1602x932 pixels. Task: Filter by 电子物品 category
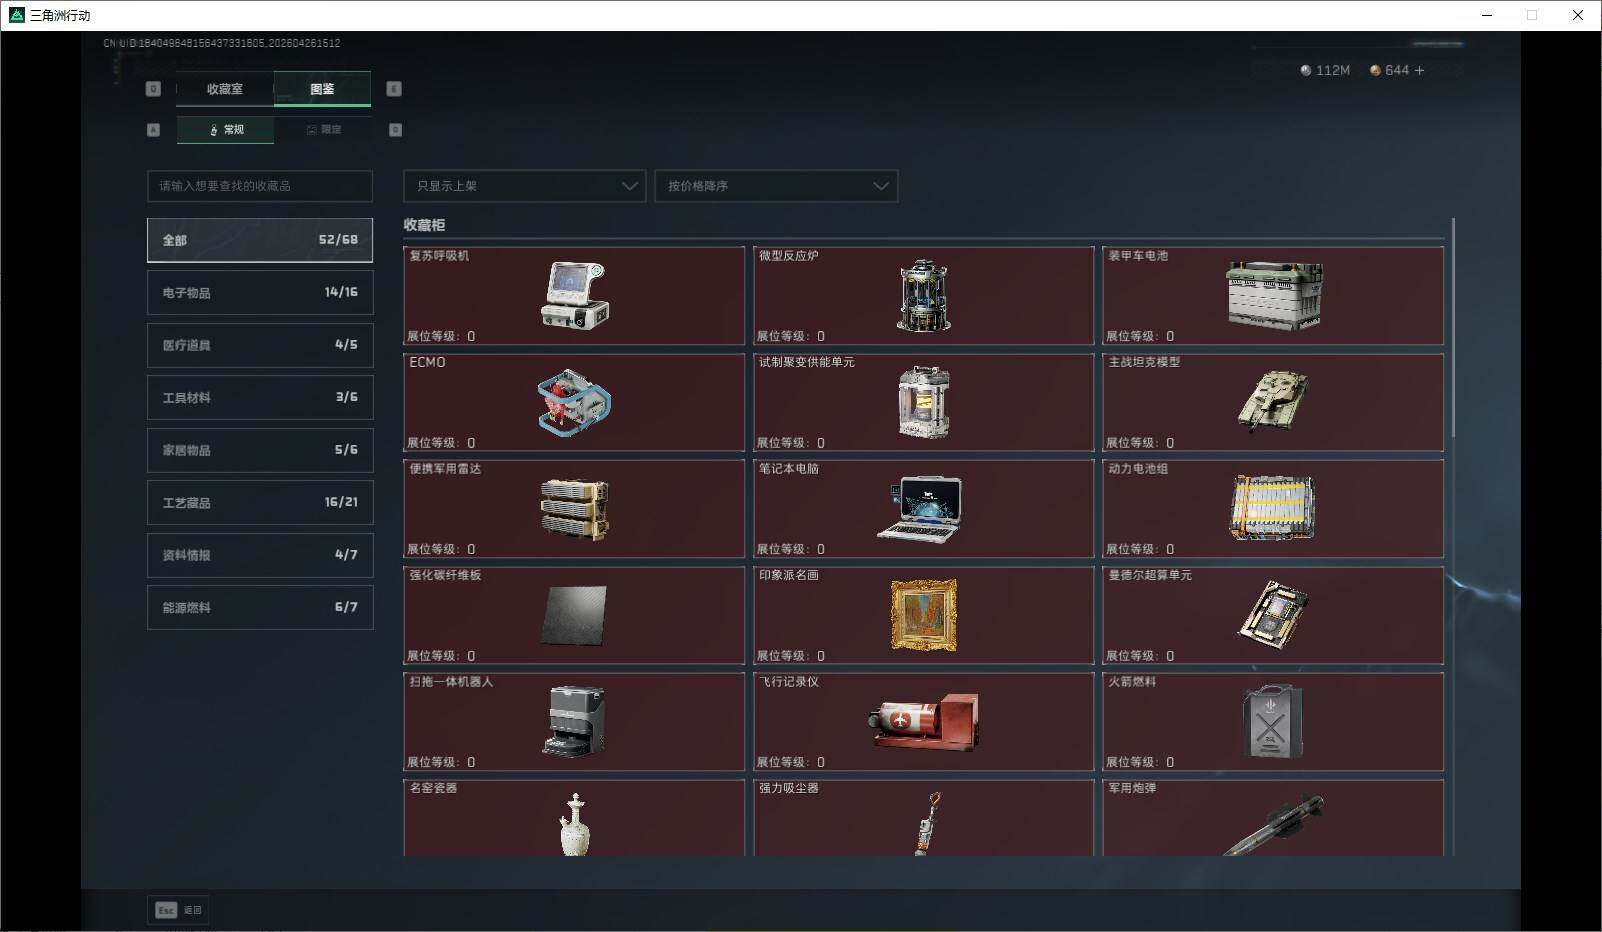(x=260, y=292)
